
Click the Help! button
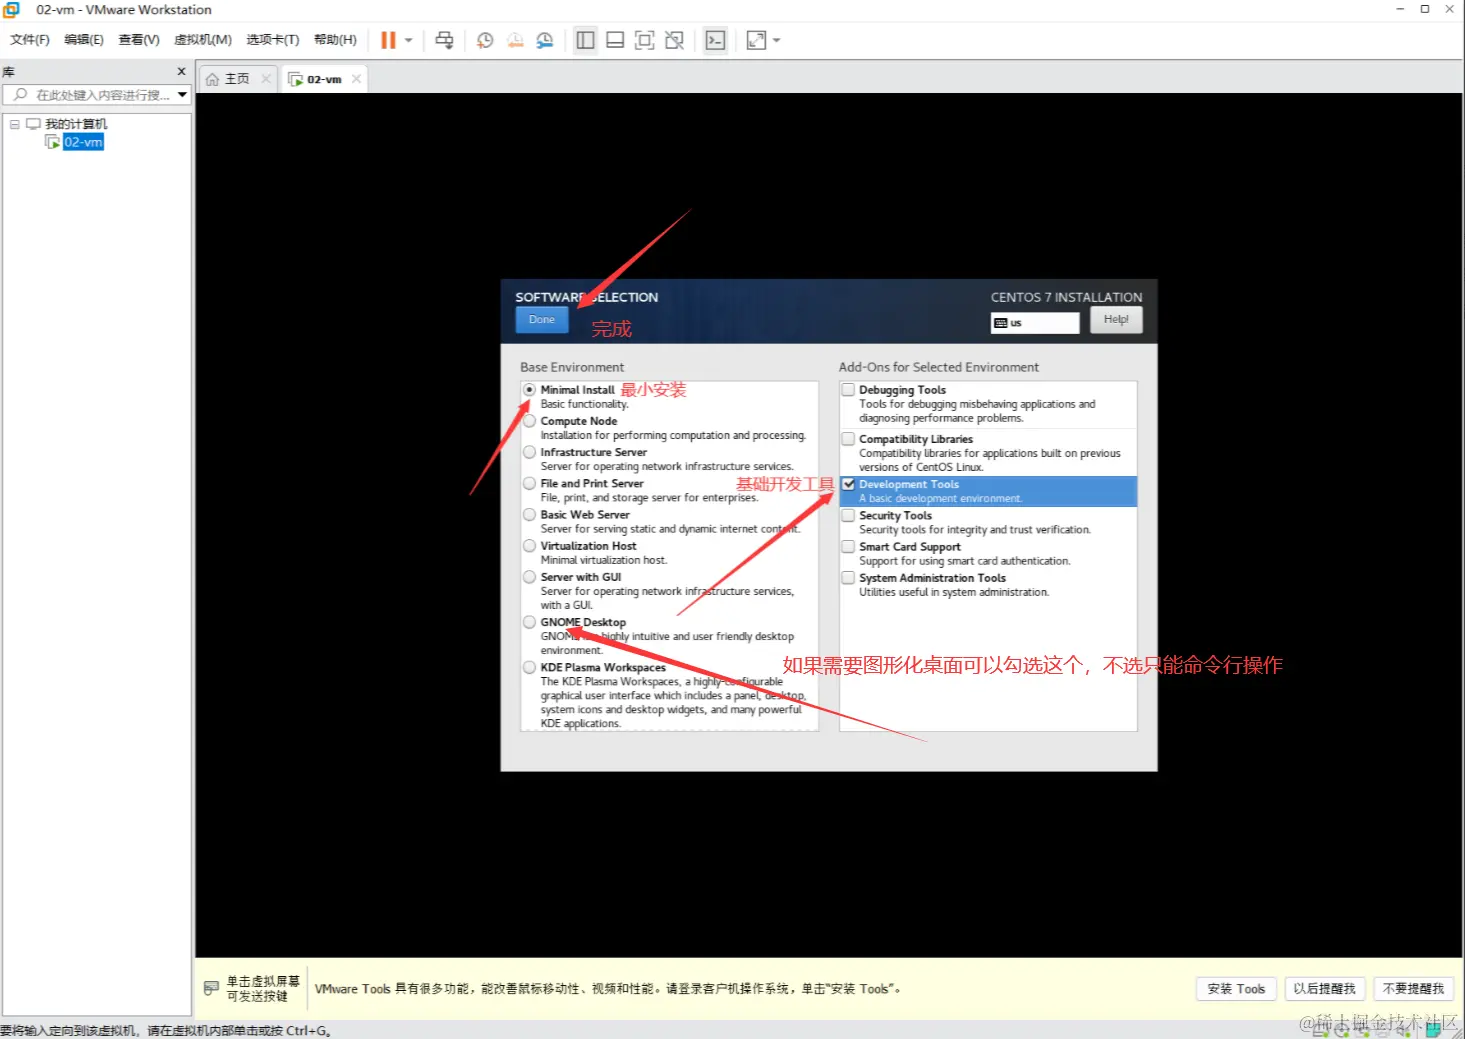click(1116, 320)
